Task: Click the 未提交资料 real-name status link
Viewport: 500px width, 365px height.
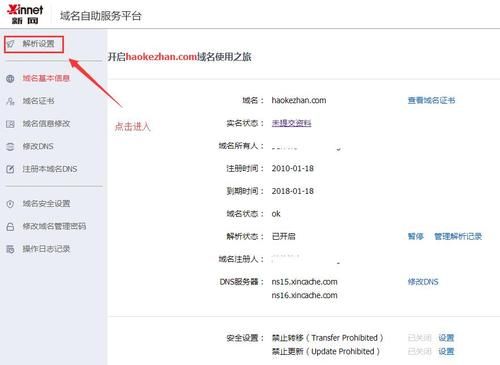Action: pyautogui.click(x=291, y=123)
